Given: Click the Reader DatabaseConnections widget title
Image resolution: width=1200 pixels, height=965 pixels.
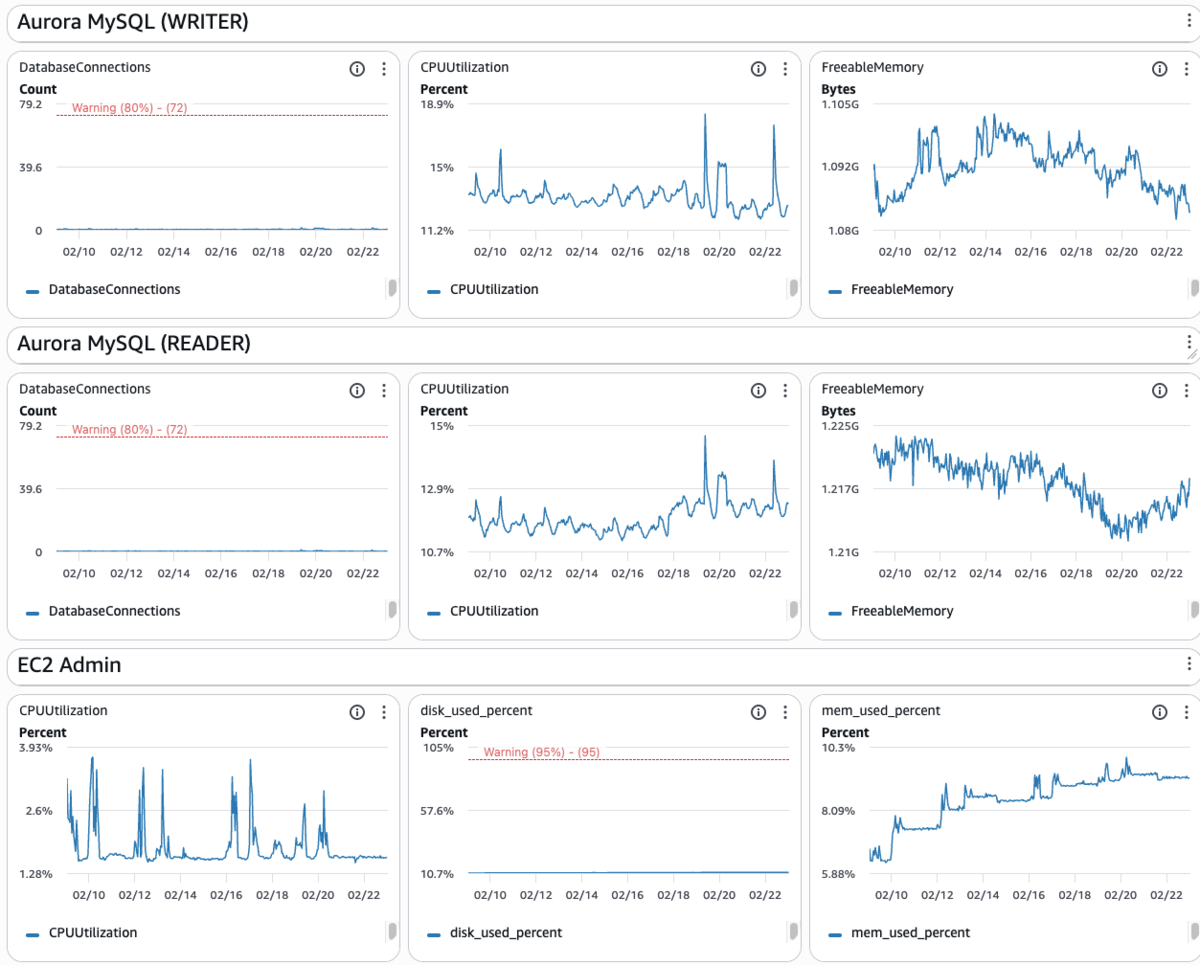Looking at the screenshot, I should tap(85, 389).
